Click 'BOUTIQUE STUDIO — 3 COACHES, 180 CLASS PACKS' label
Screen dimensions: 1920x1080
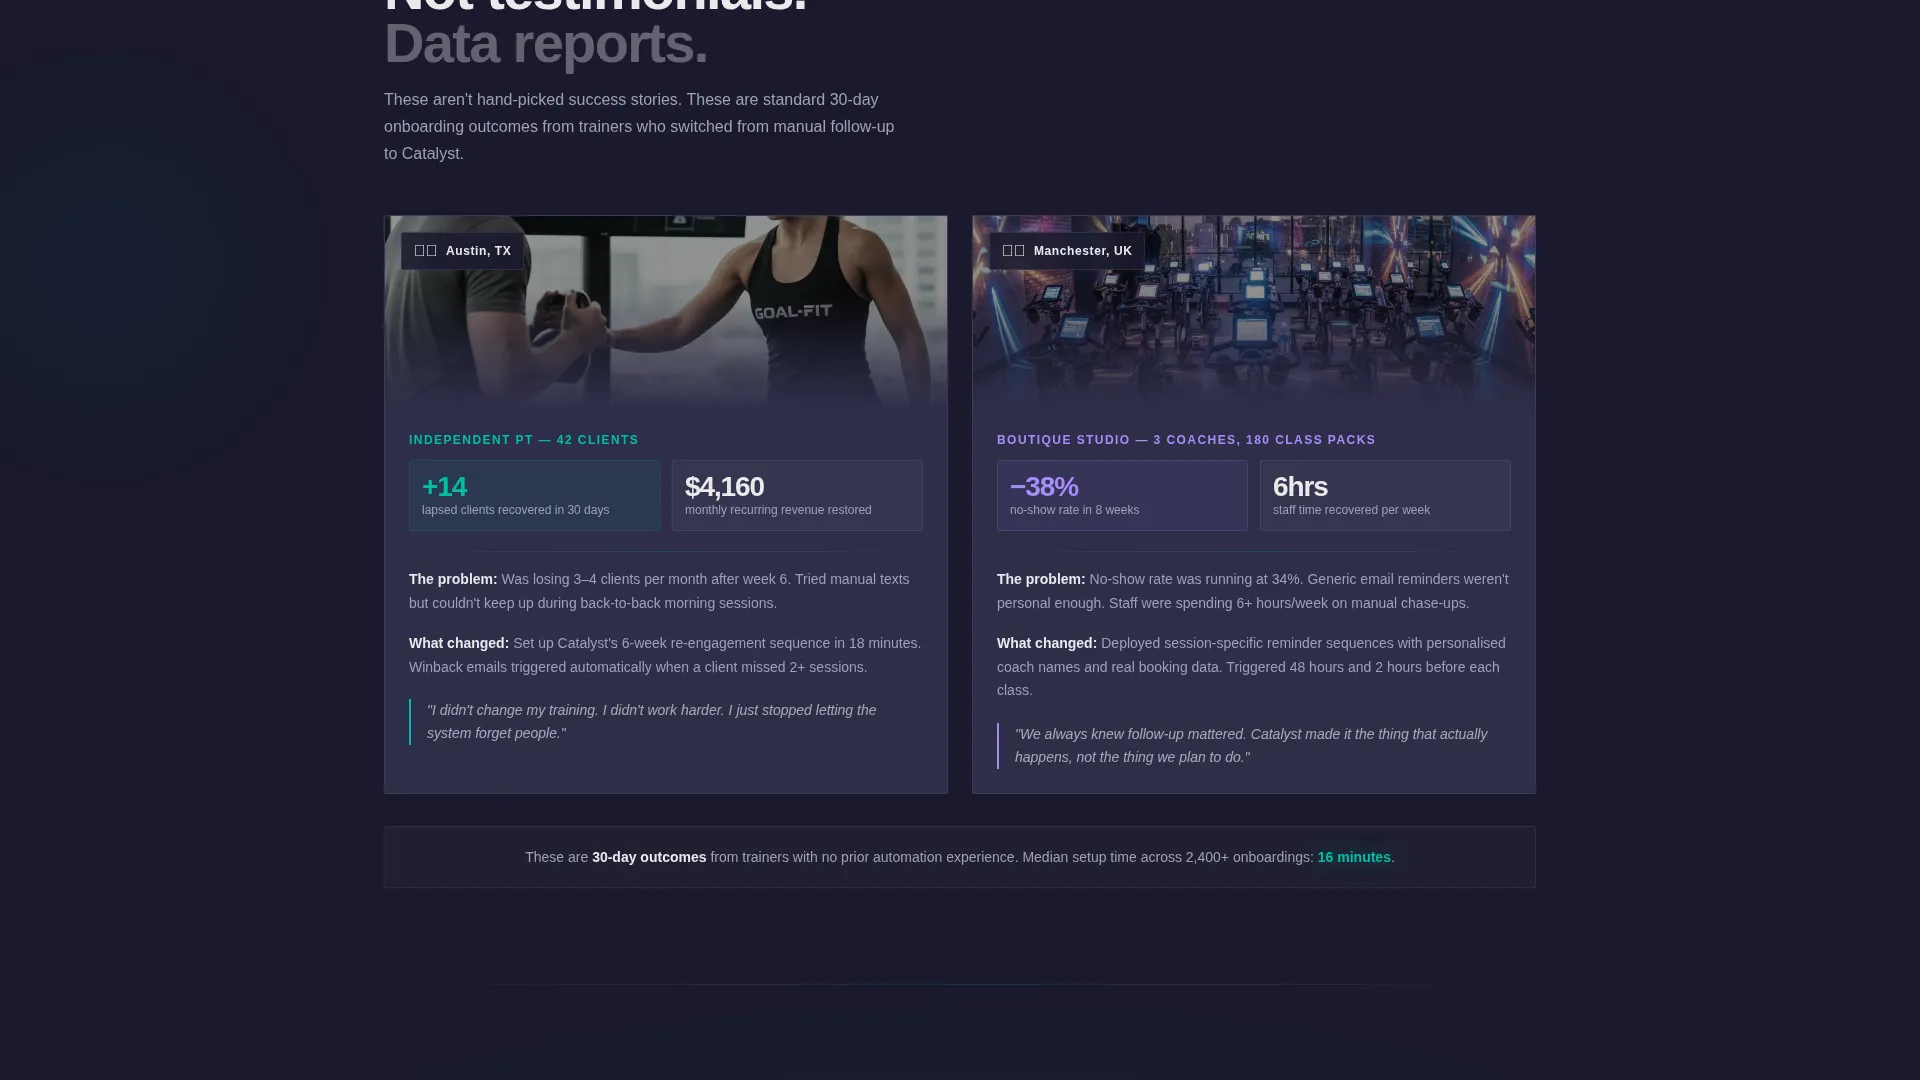[x=1186, y=440]
